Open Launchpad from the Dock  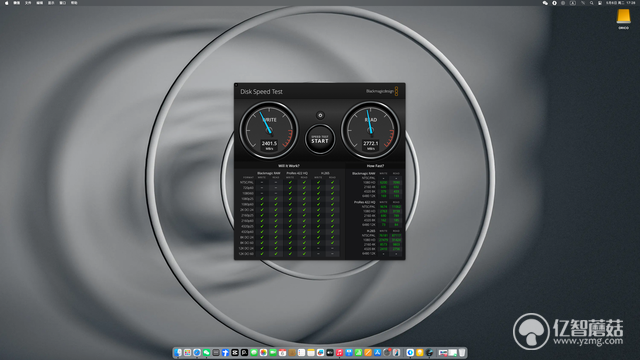188,352
